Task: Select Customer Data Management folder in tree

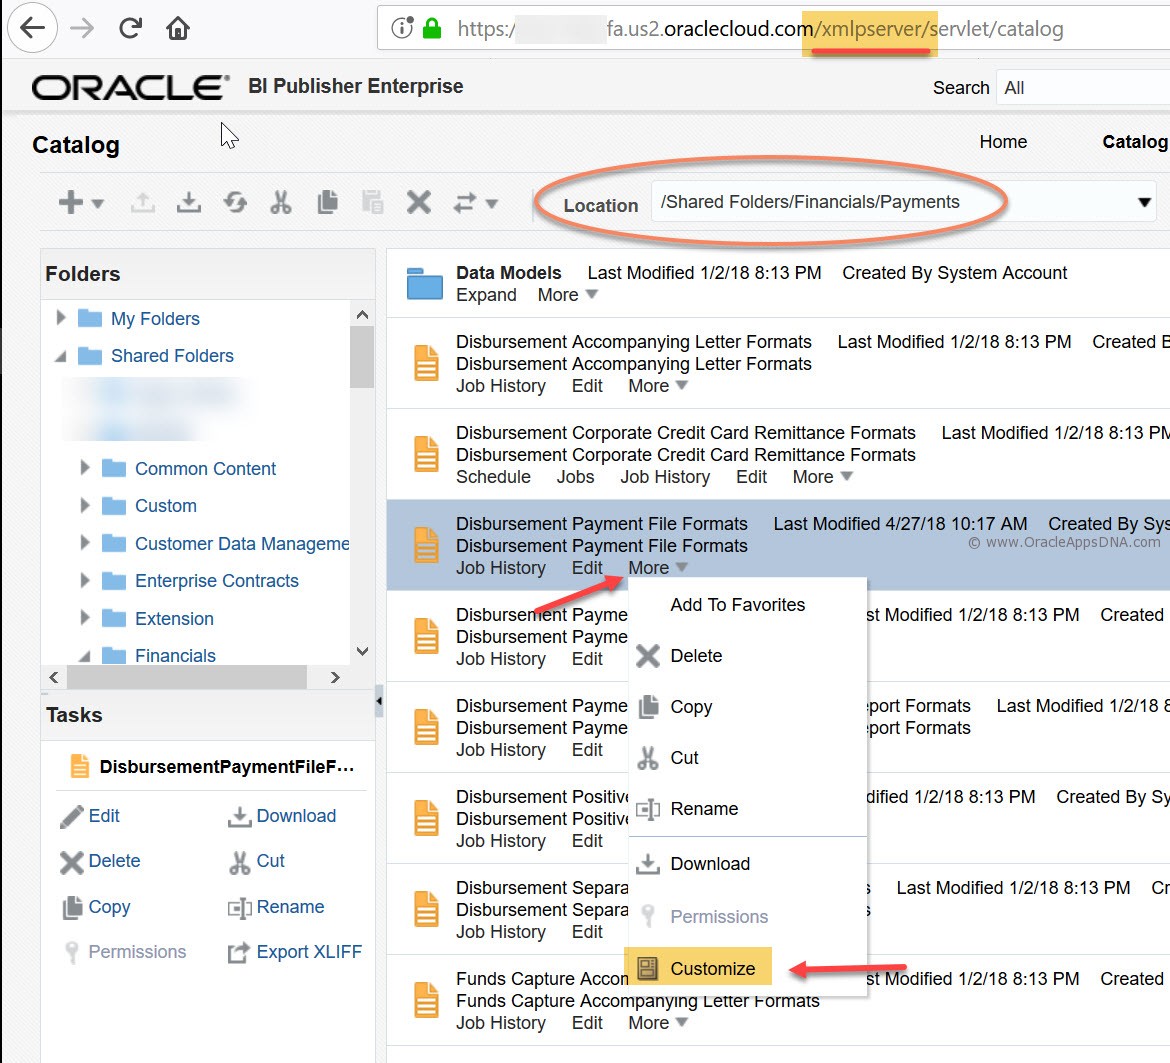Action: pos(242,543)
